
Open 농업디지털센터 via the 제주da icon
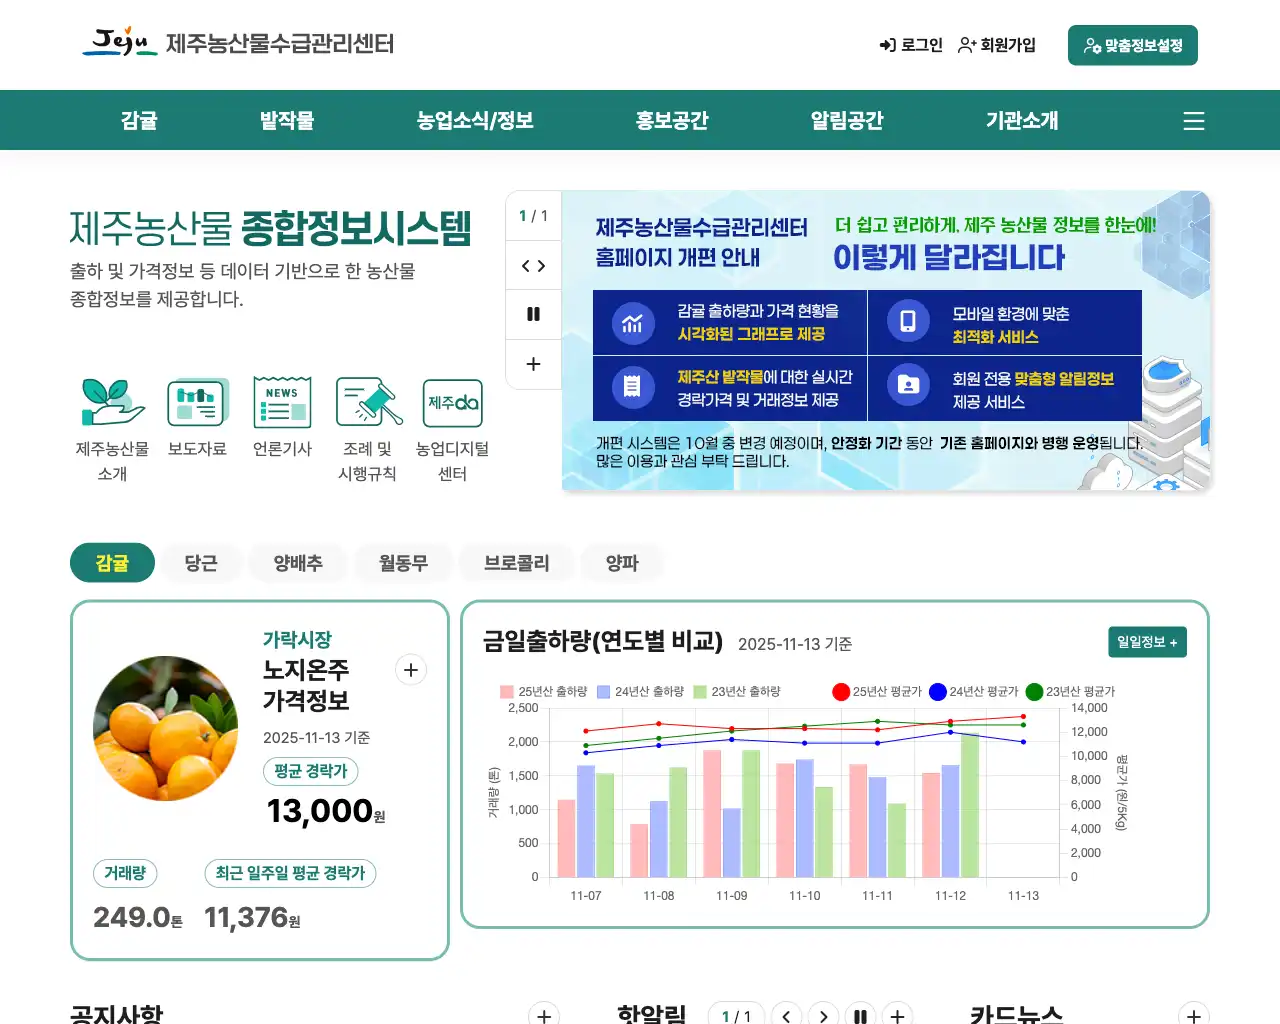450,403
